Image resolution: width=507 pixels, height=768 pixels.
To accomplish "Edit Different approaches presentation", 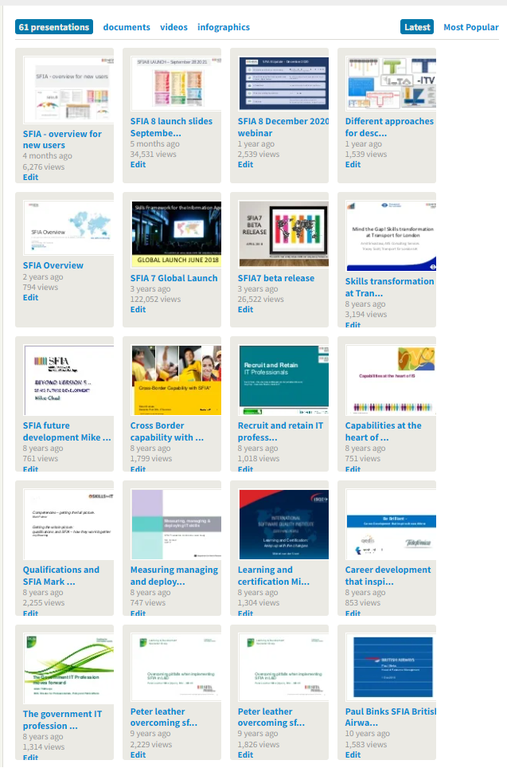I will (353, 164).
